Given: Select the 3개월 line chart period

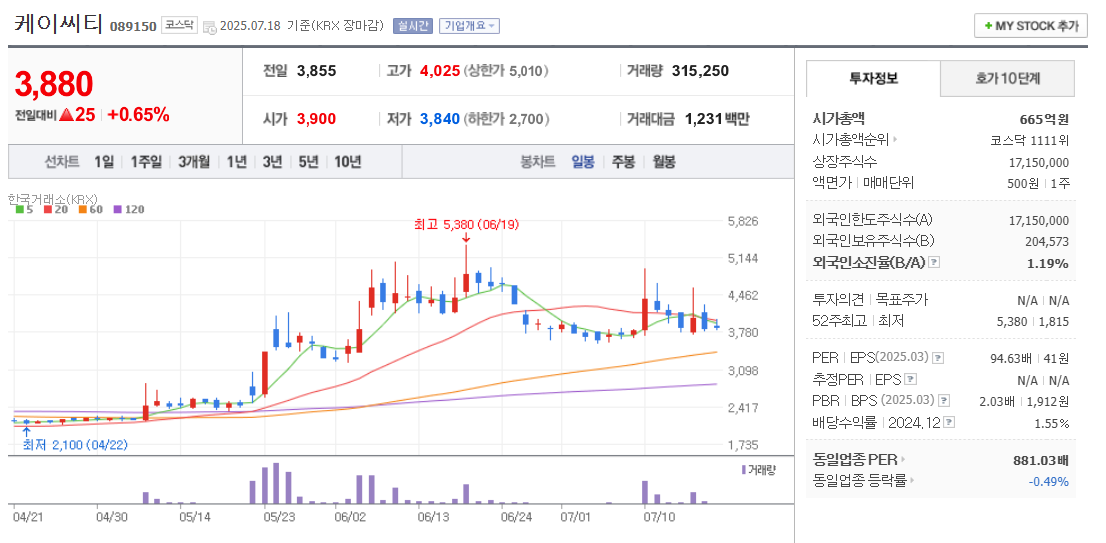Looking at the screenshot, I should [x=194, y=161].
